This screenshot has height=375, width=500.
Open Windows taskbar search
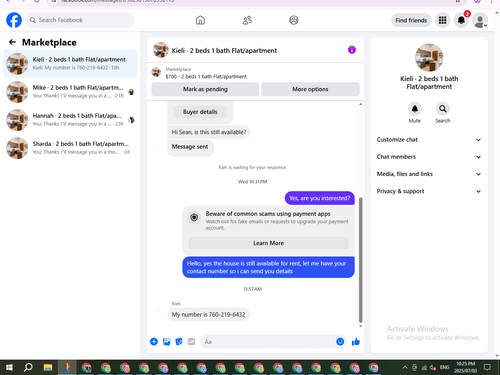[x=28, y=367]
